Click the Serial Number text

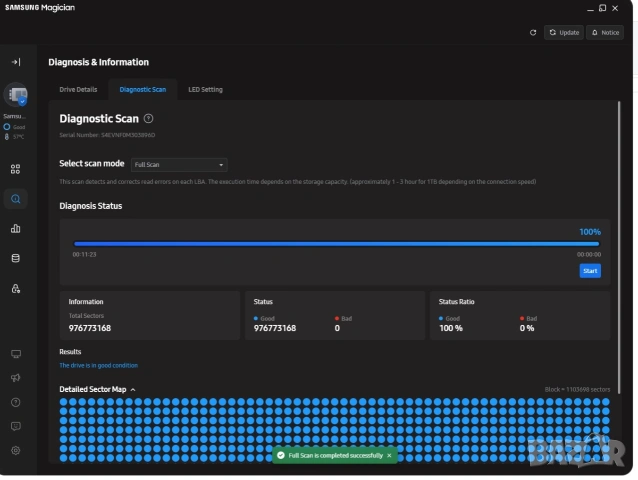point(107,135)
